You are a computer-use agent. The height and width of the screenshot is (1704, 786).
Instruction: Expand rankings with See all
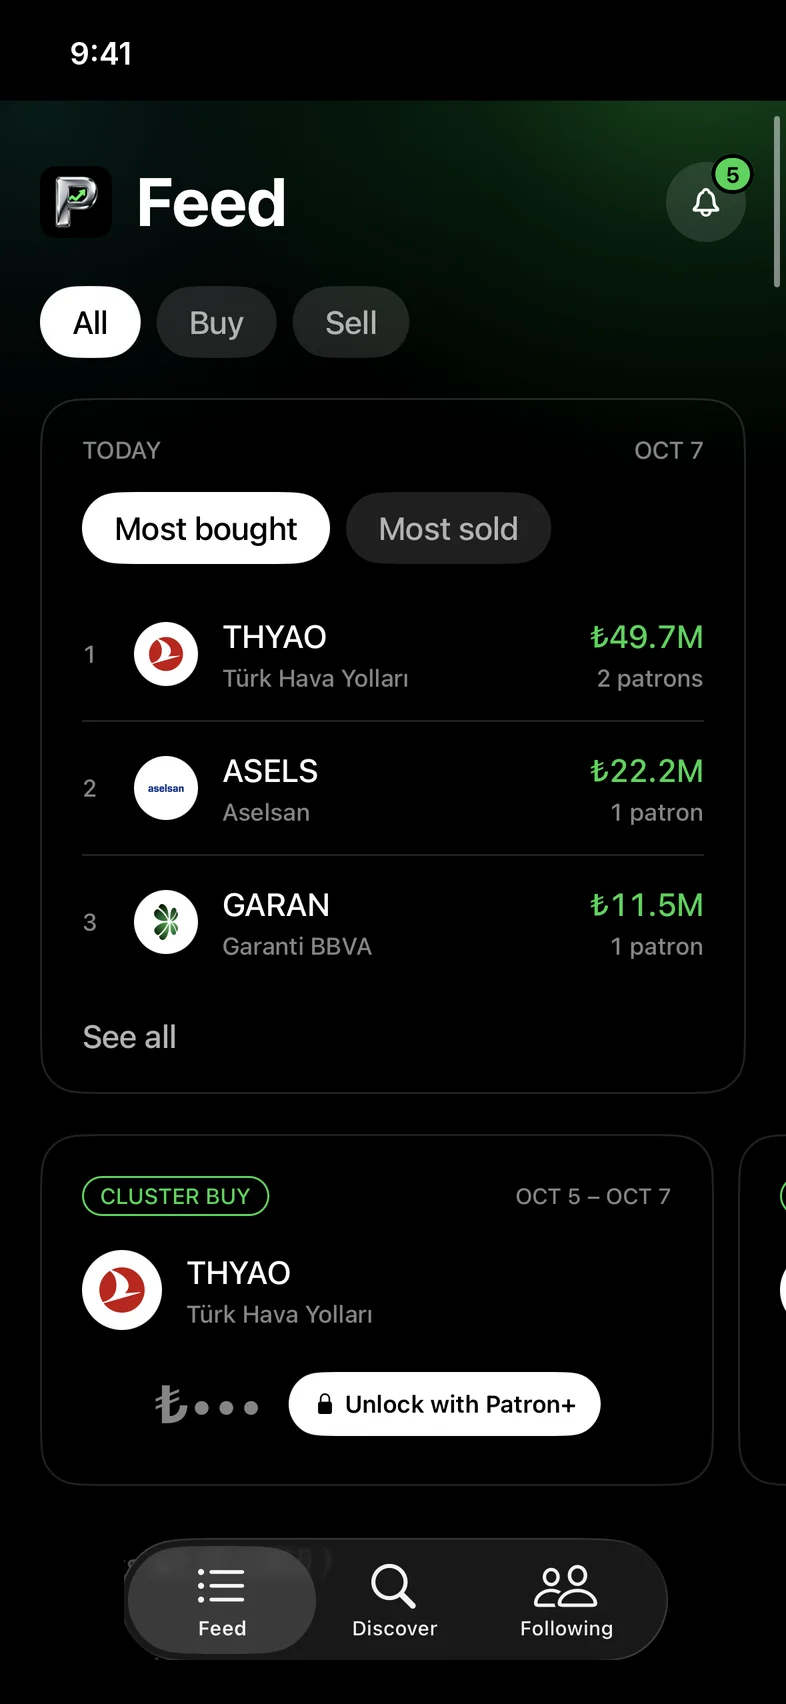[130, 1037]
